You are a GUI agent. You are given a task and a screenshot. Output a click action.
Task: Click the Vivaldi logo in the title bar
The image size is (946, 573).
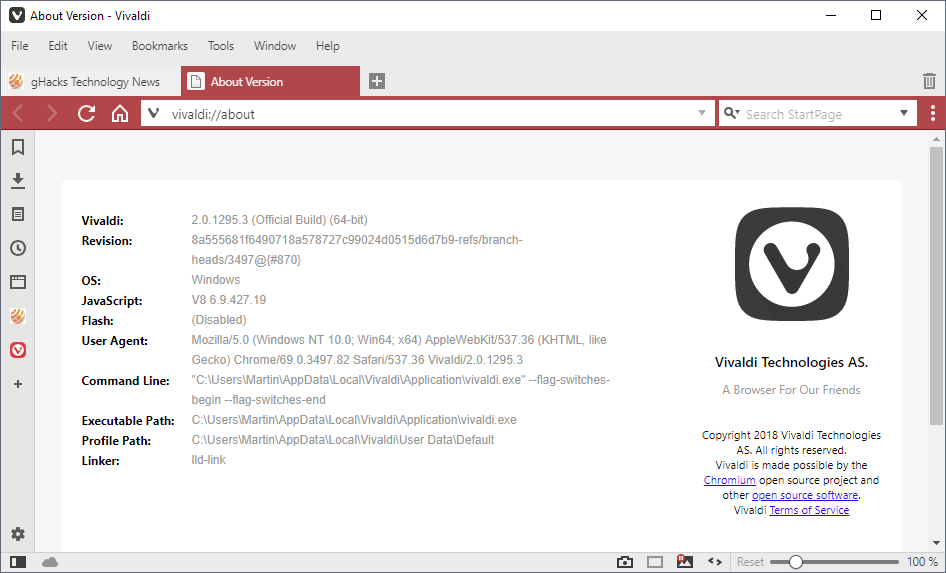[17, 16]
